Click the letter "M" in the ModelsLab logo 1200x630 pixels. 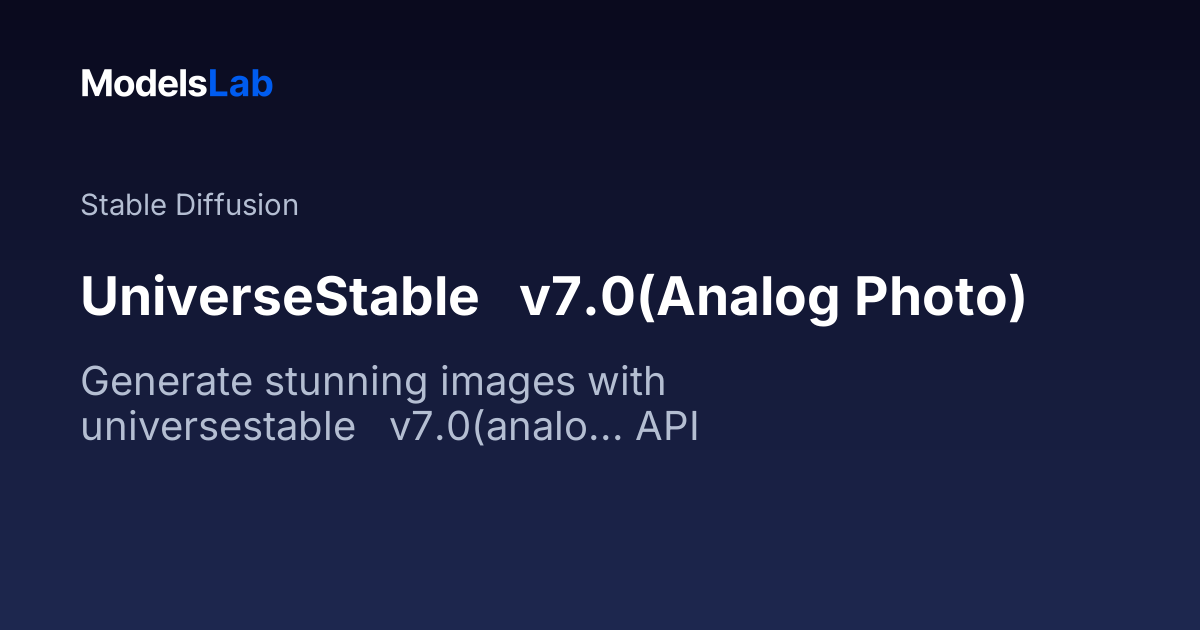[x=96, y=84]
